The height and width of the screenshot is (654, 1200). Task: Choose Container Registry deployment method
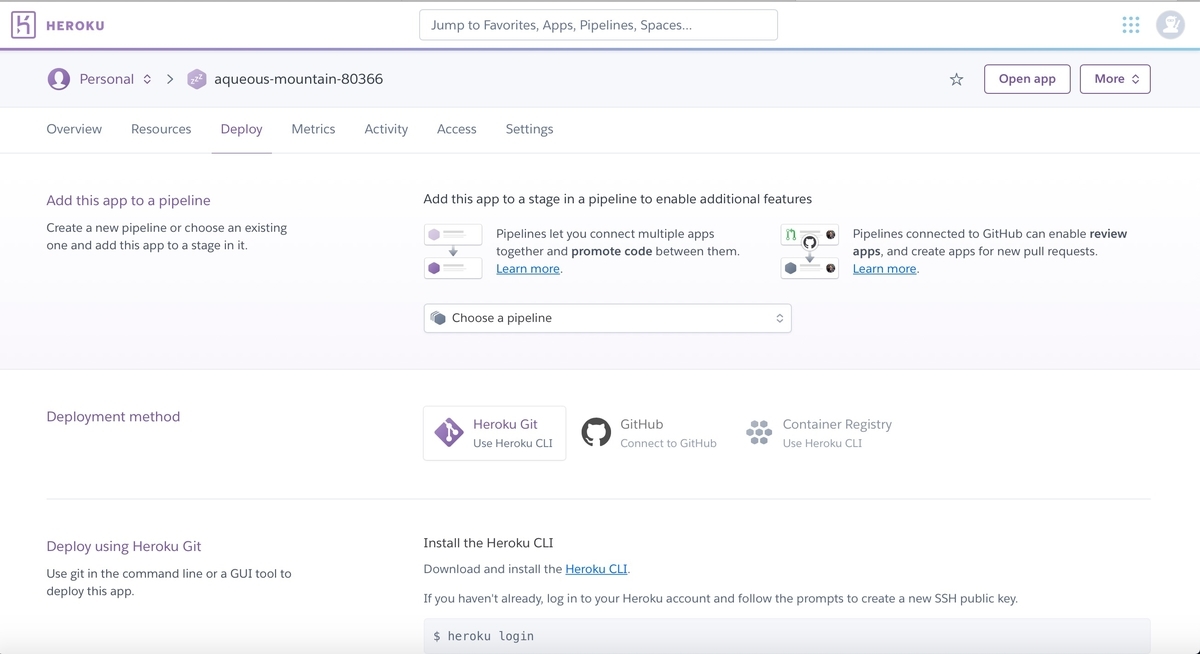[819, 433]
